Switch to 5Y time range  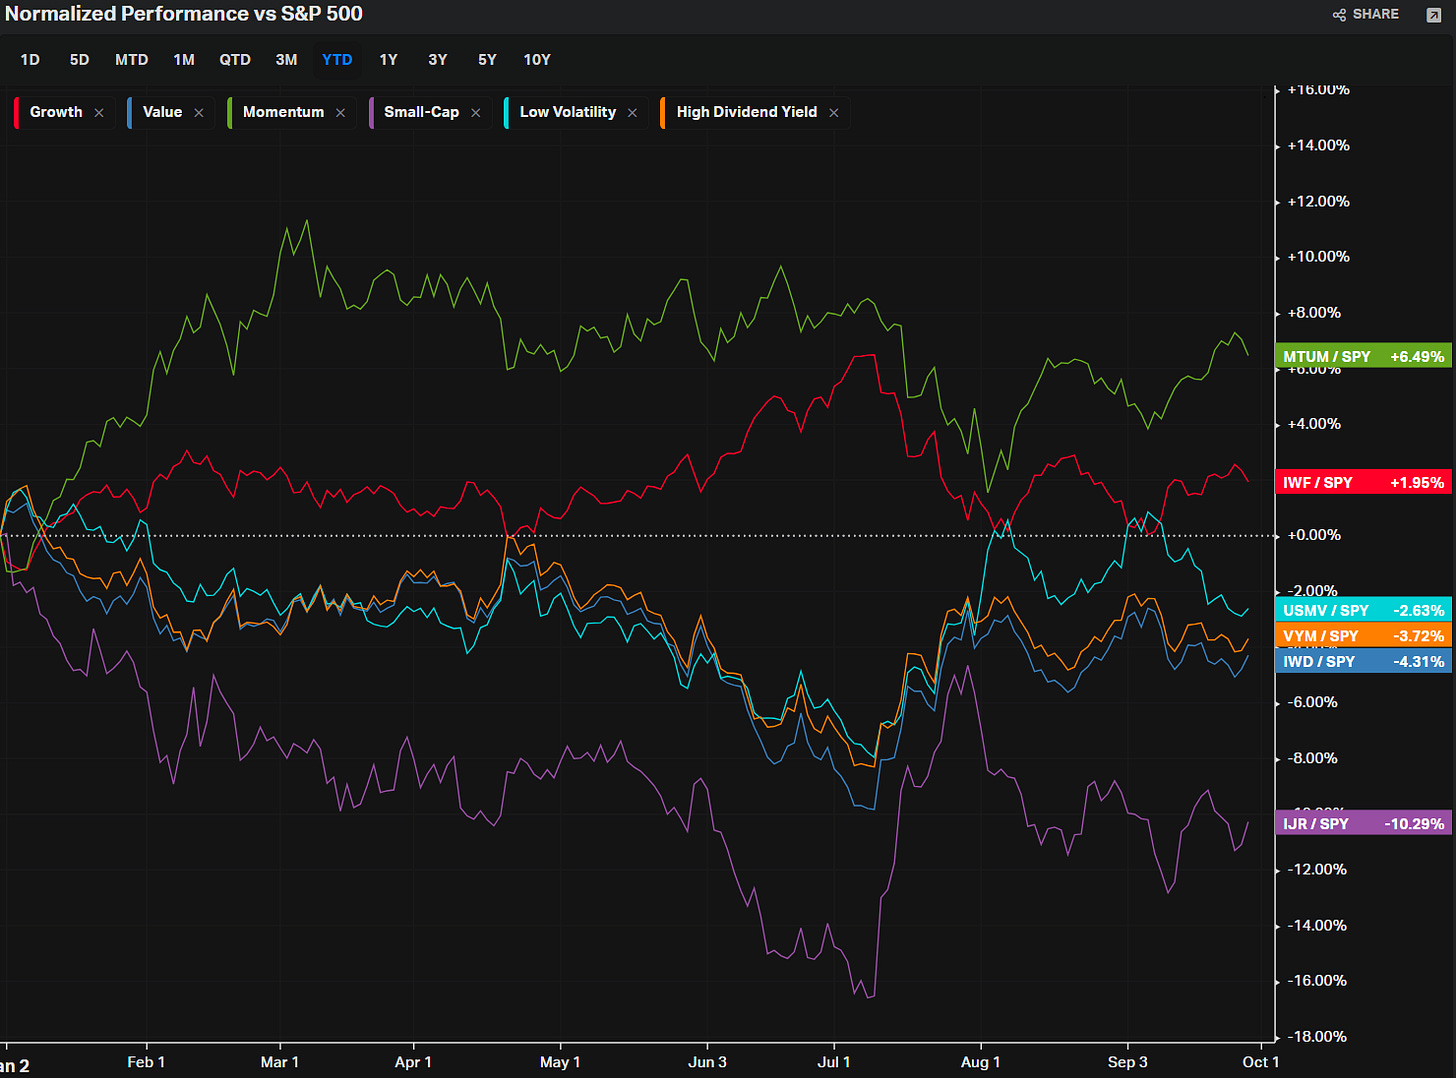487,60
